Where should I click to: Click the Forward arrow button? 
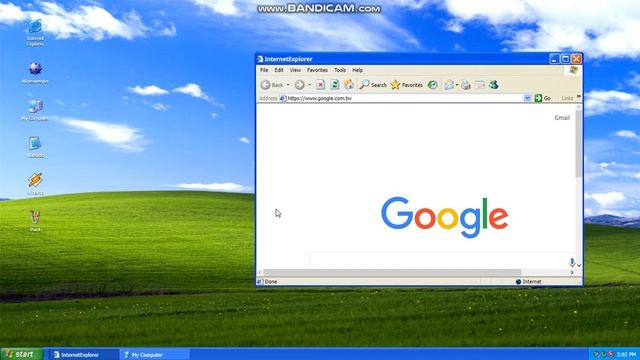[300, 85]
